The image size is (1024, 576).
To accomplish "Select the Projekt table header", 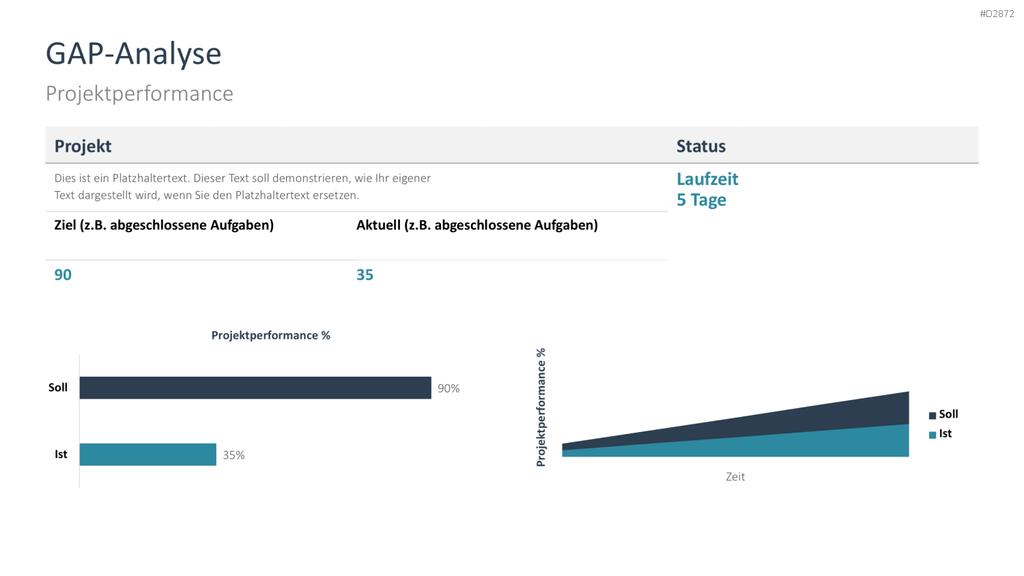I will [83, 146].
